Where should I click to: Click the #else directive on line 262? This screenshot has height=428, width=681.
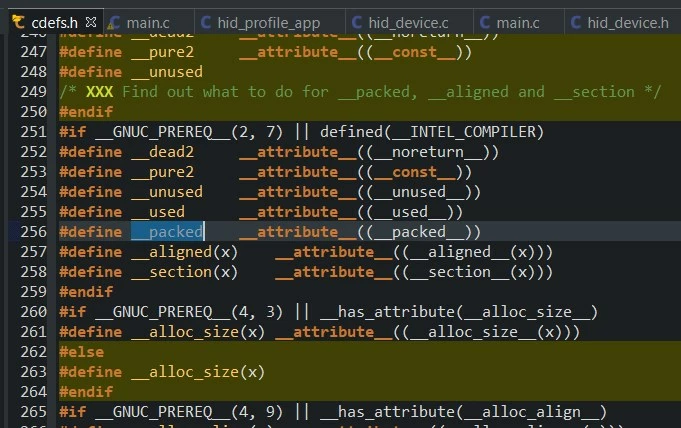coord(82,352)
